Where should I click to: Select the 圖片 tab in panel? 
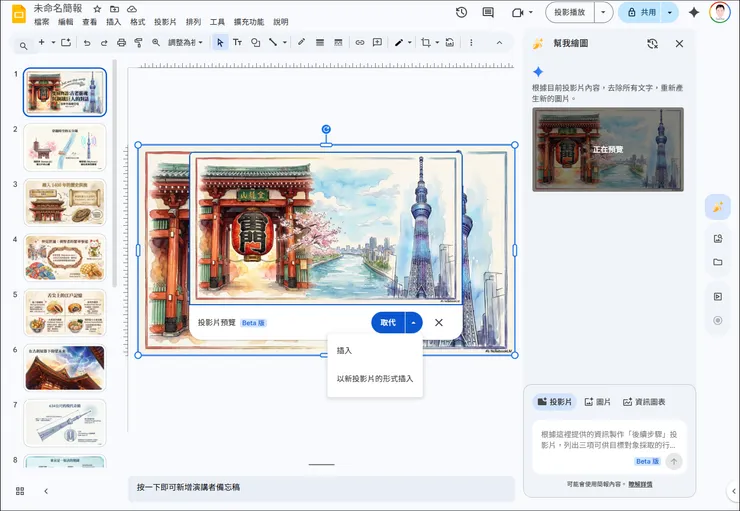coord(597,402)
